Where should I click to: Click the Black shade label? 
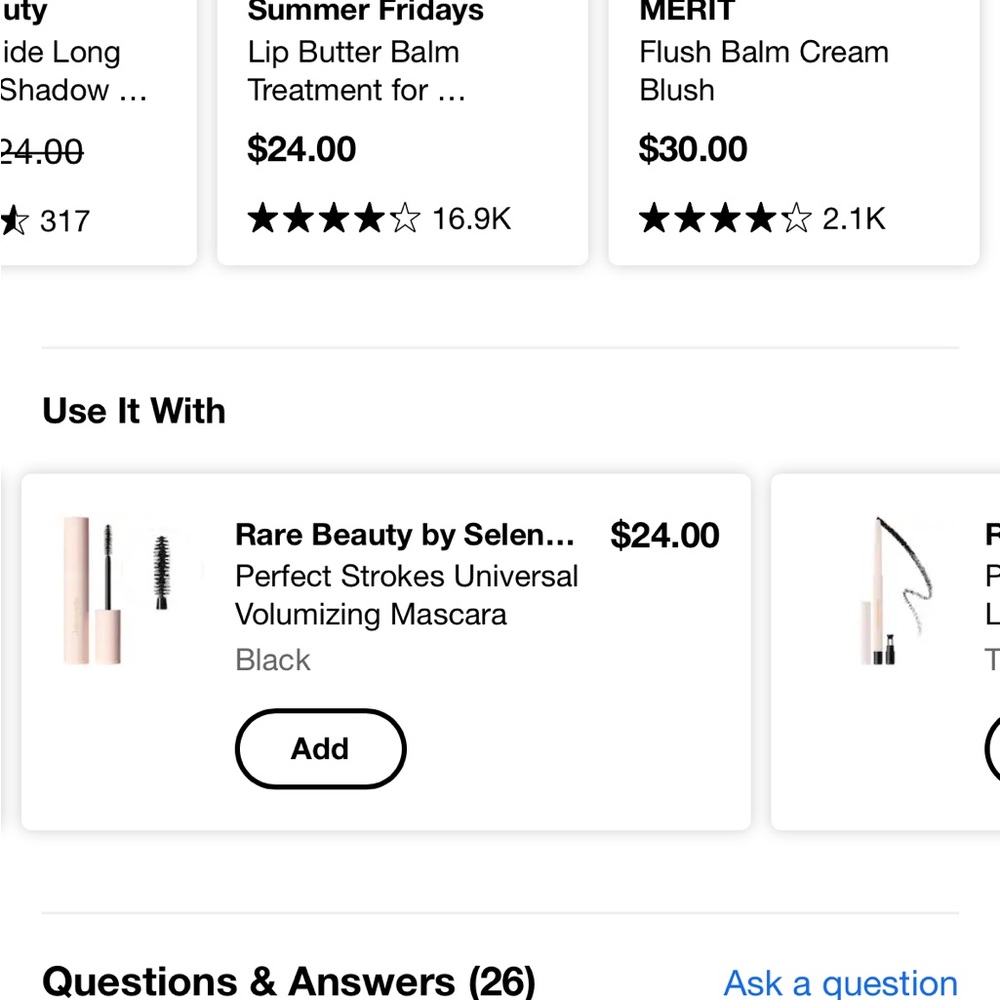click(x=273, y=660)
